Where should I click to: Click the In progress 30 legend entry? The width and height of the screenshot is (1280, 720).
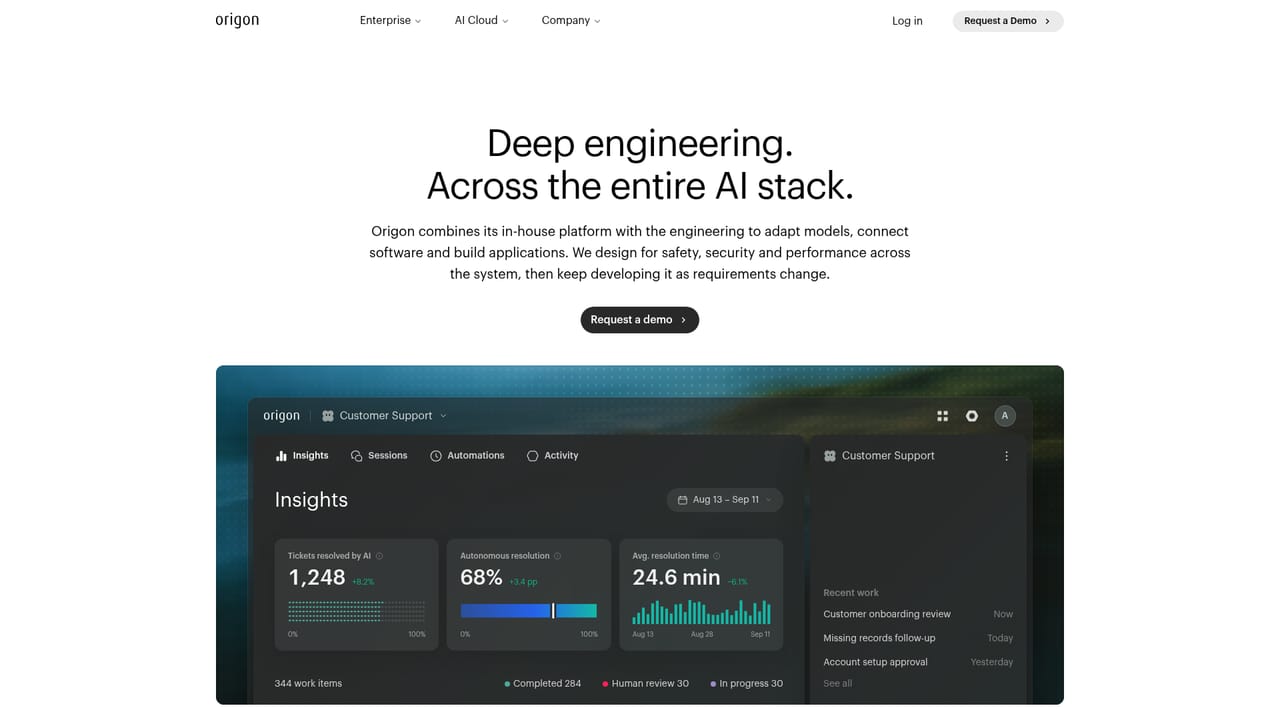[x=746, y=684]
